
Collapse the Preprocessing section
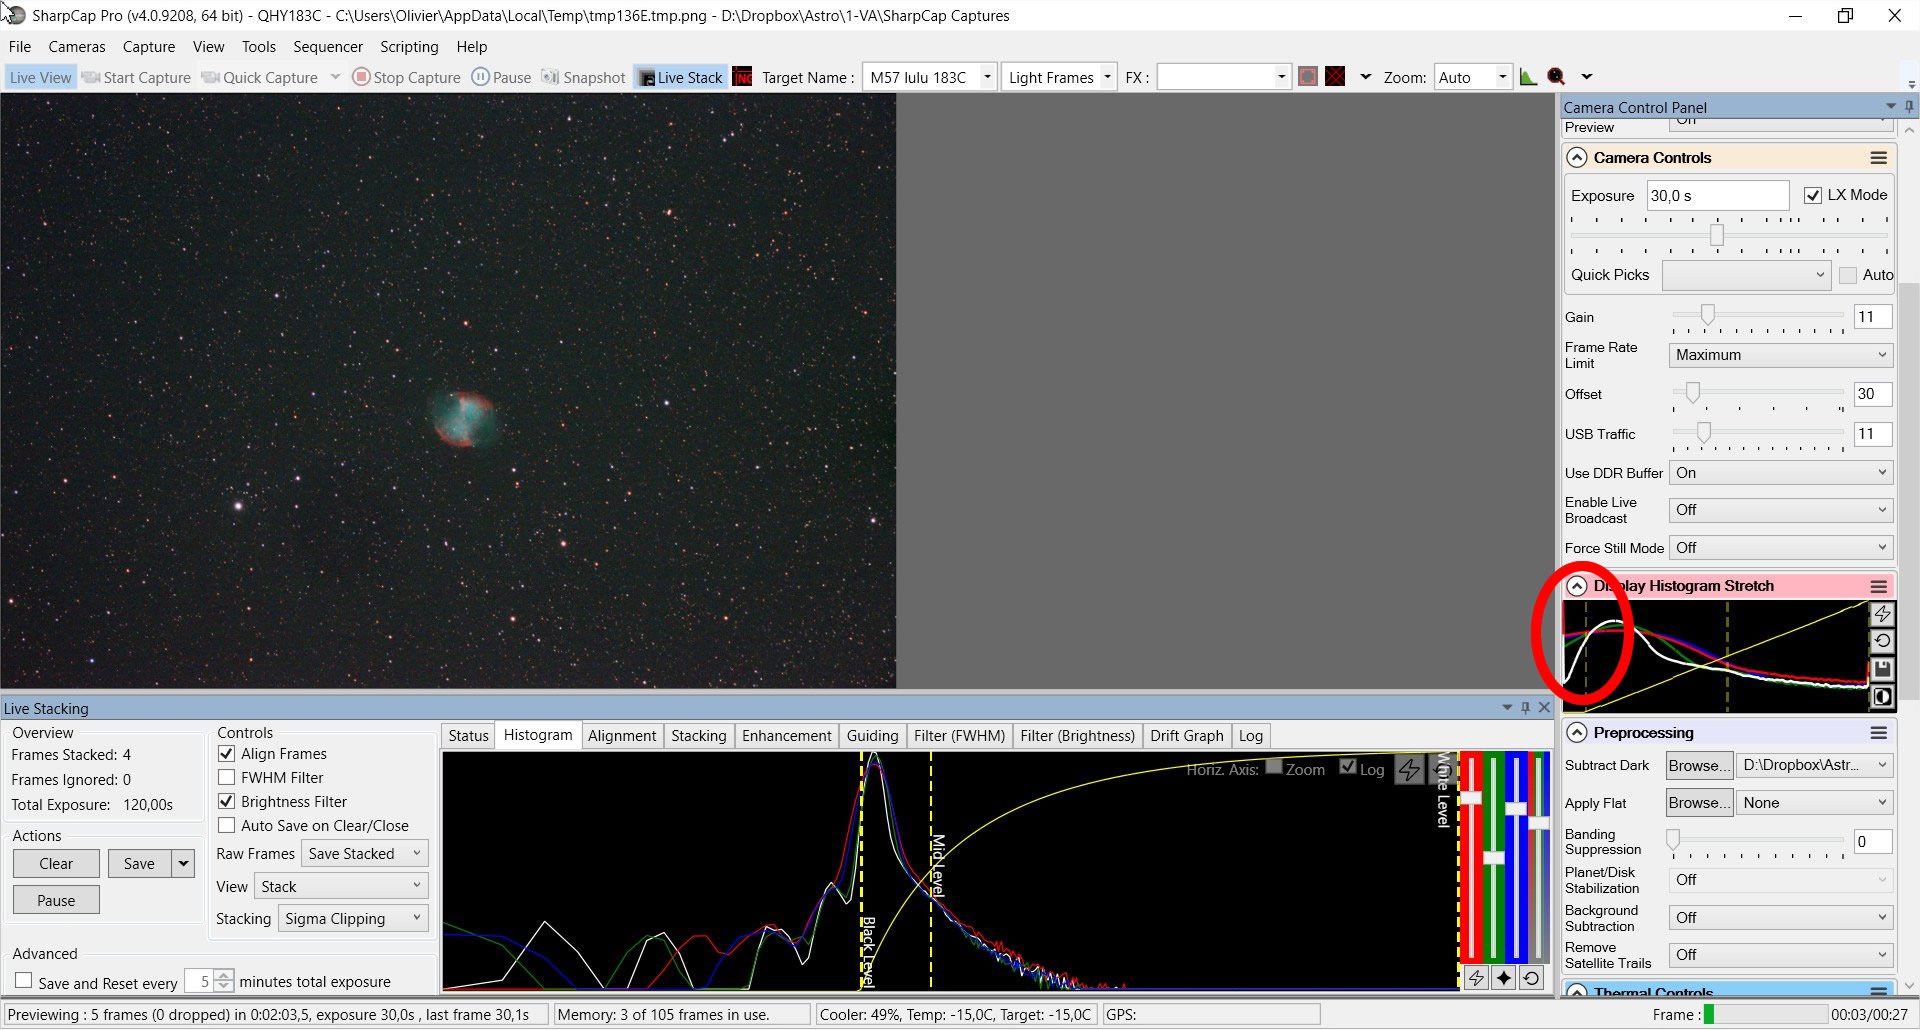point(1577,733)
